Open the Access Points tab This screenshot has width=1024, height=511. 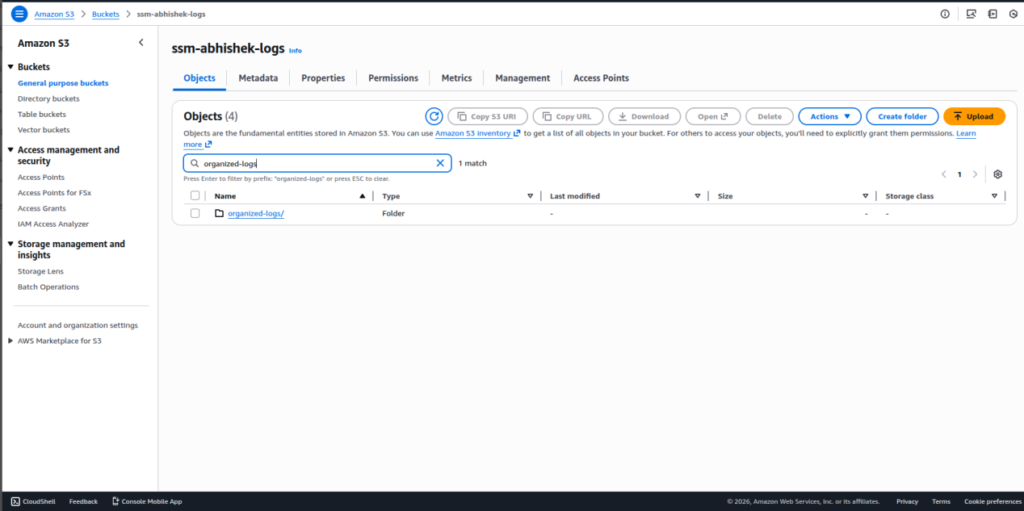pos(601,78)
